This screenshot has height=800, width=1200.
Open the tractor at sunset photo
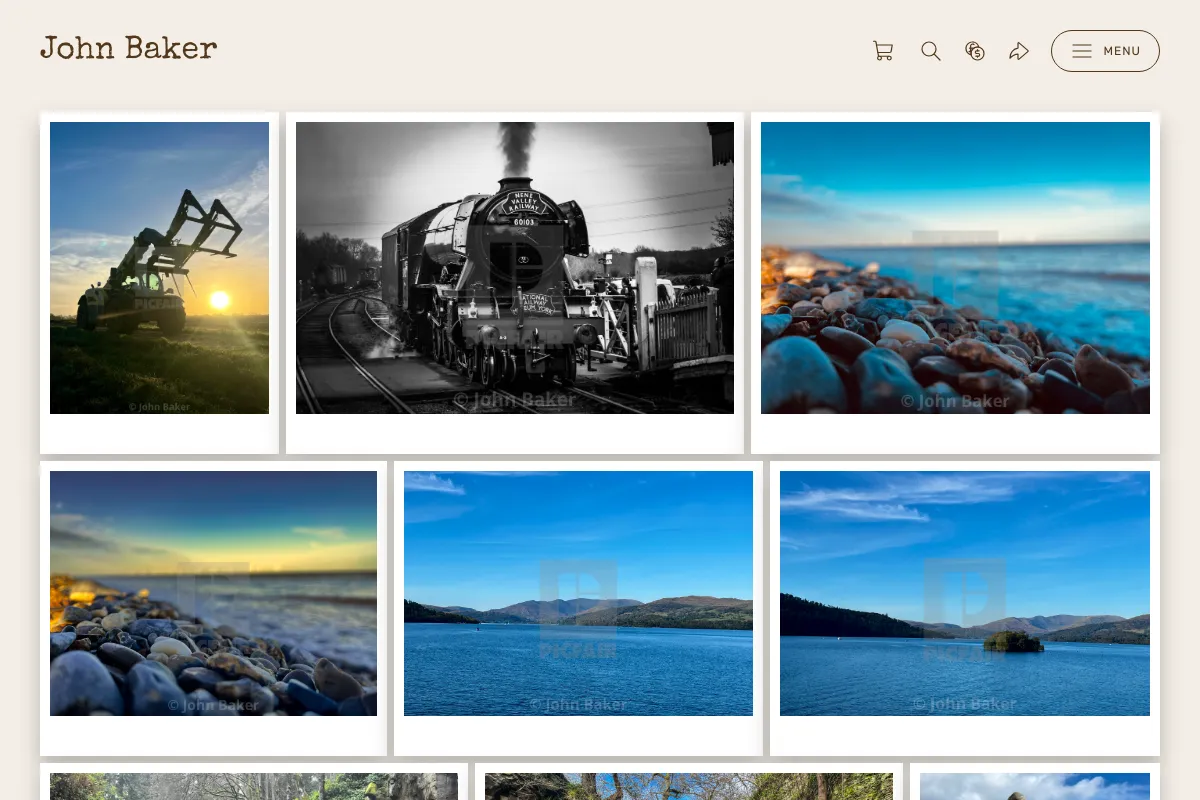(159, 268)
